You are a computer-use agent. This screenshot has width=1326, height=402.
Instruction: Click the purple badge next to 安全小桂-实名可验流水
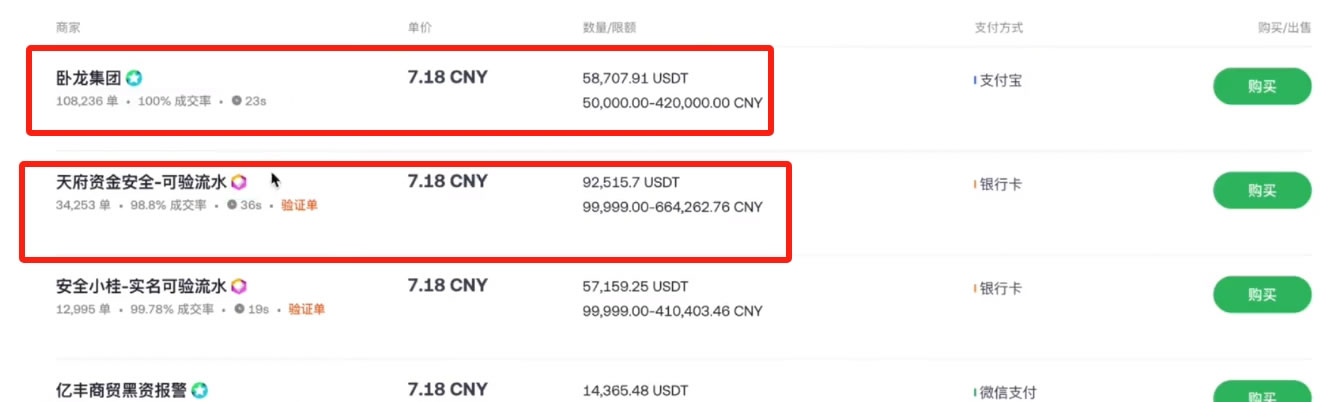pyautogui.click(x=239, y=286)
